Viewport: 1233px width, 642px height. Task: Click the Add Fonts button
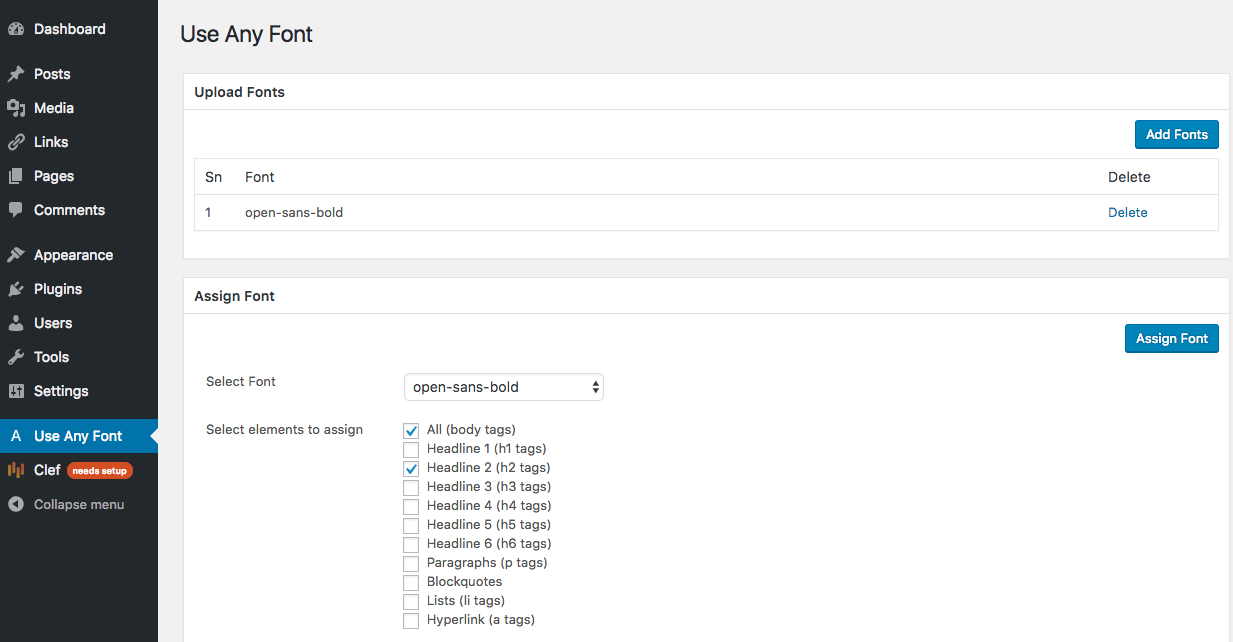pyautogui.click(x=1176, y=135)
